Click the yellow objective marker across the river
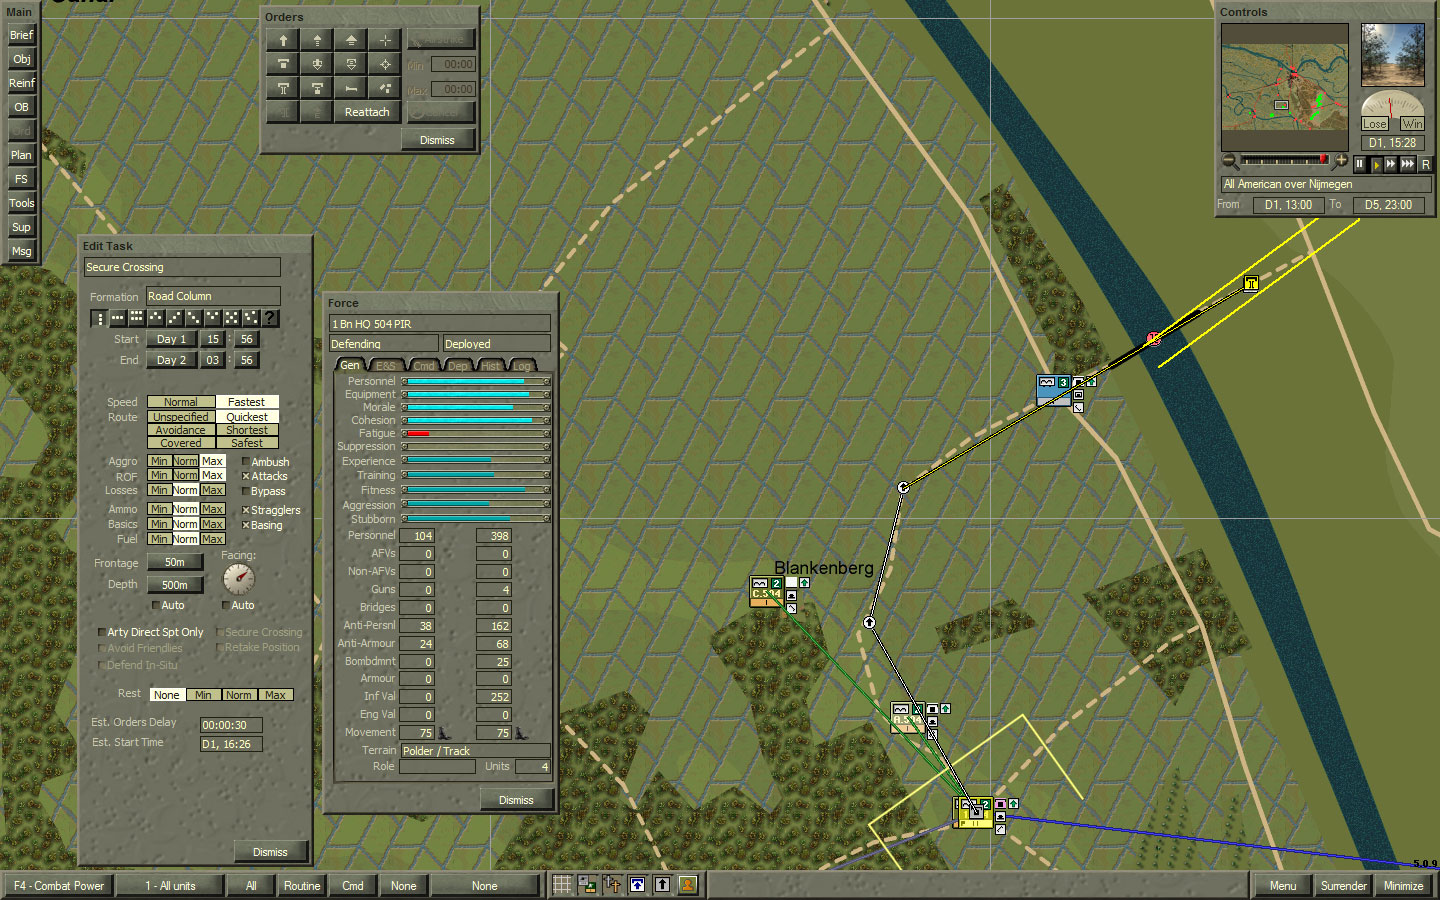Viewport: 1440px width, 900px height. (1251, 284)
